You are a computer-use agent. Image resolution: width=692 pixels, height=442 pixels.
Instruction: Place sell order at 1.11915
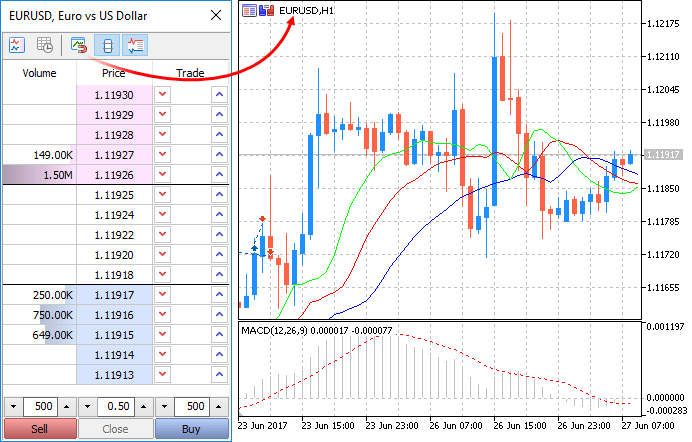[x=162, y=334]
